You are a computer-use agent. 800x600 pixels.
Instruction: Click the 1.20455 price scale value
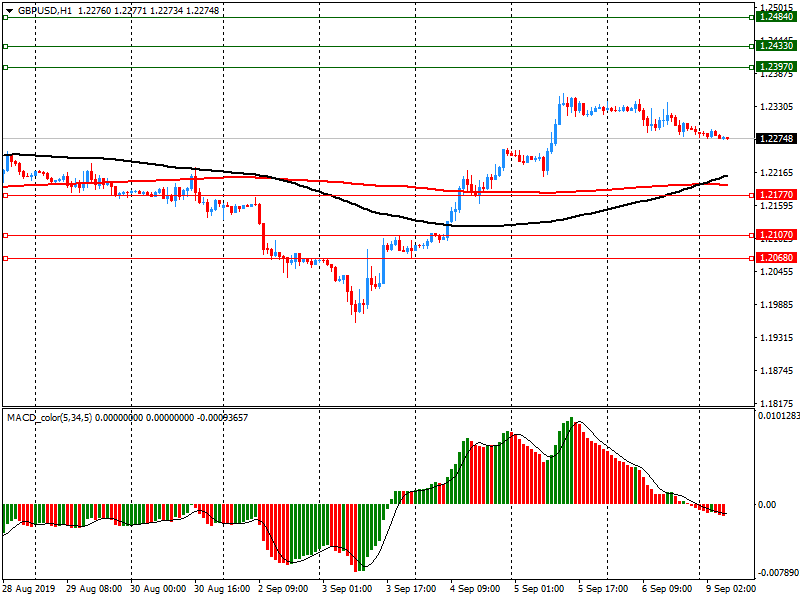click(777, 272)
